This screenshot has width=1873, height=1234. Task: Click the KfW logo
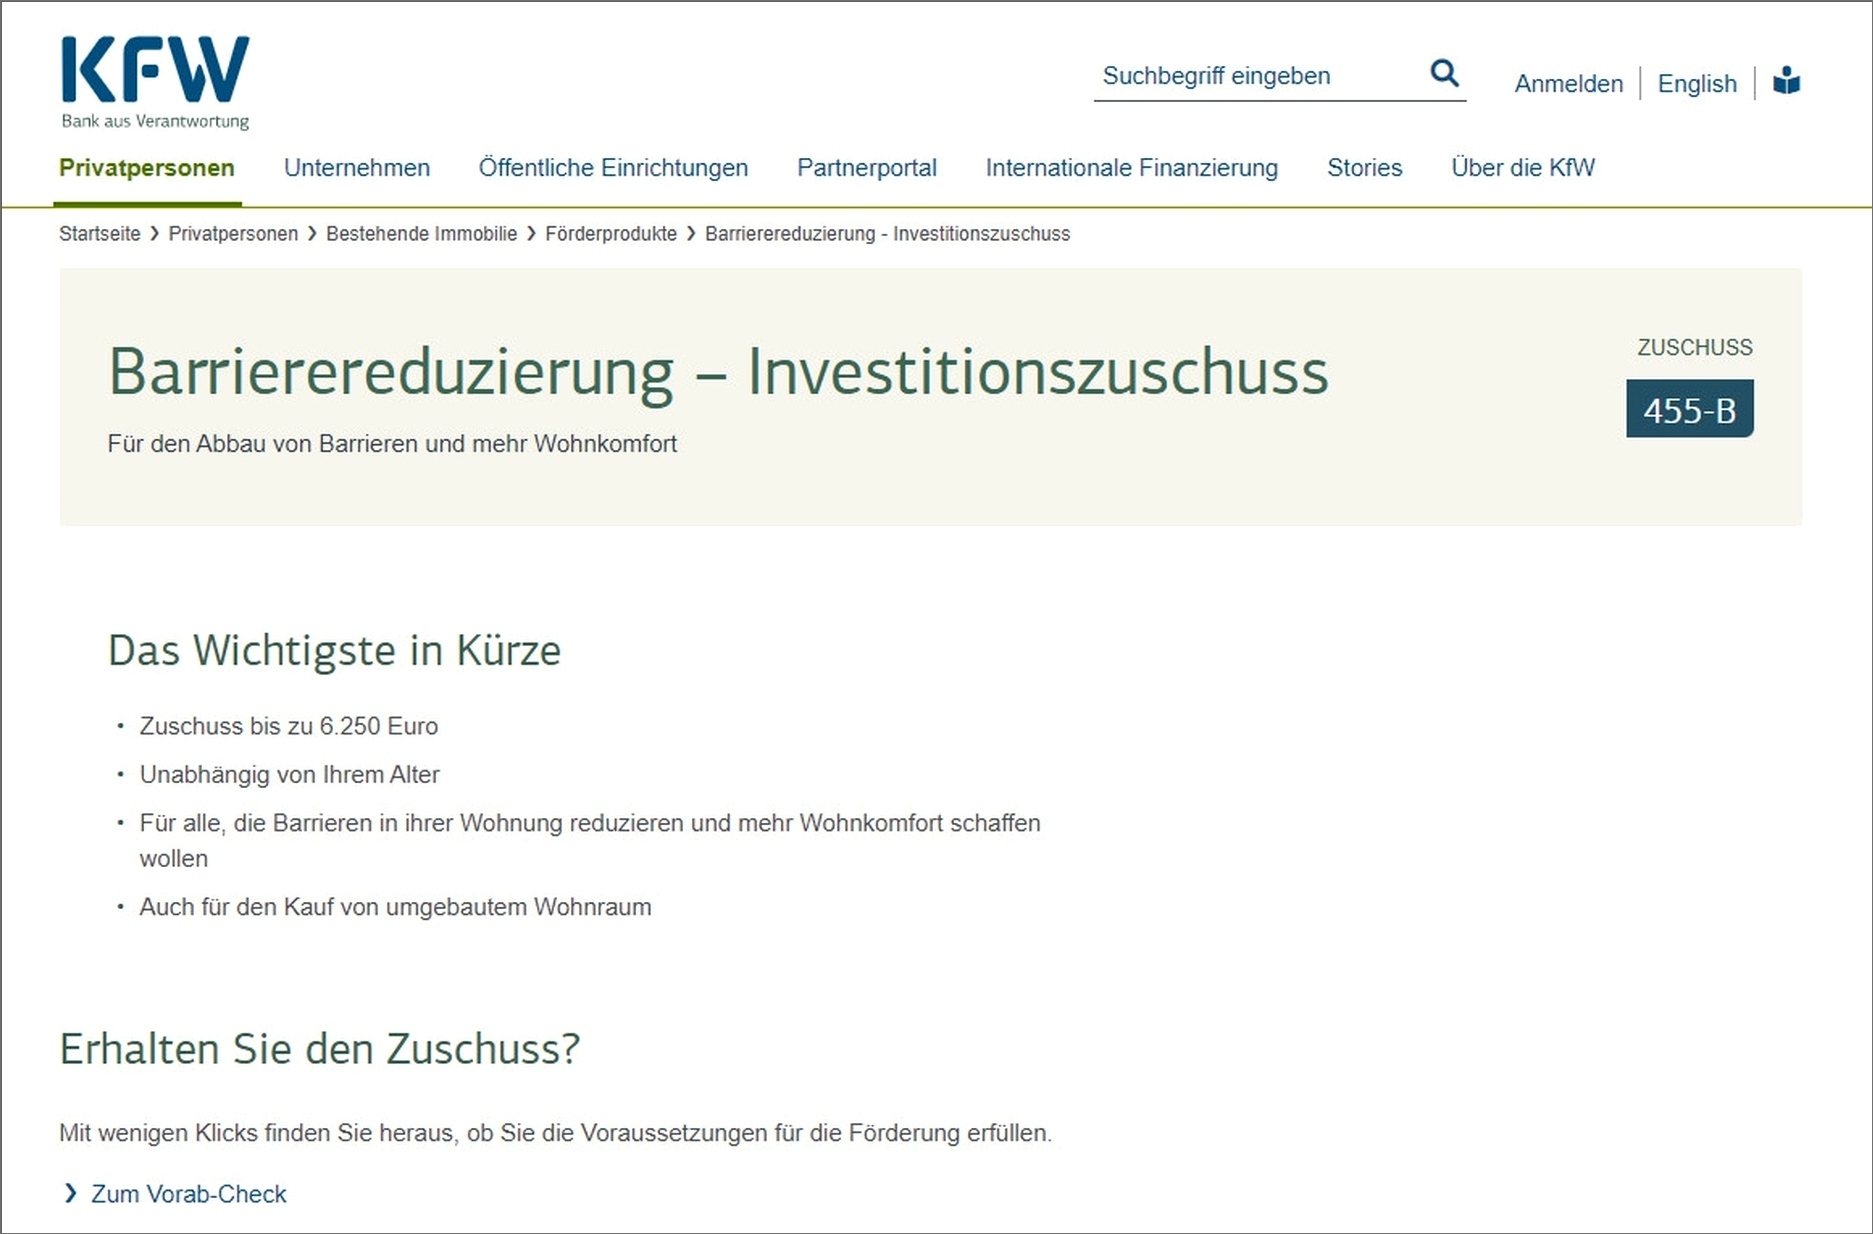pos(155,83)
